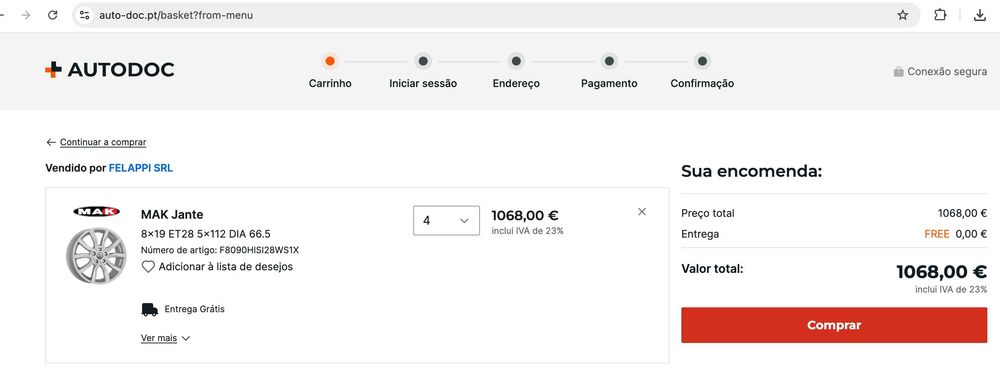Click the Sua encomenda heading
Image resolution: width=1000 pixels, height=384 pixels.
[x=752, y=171]
